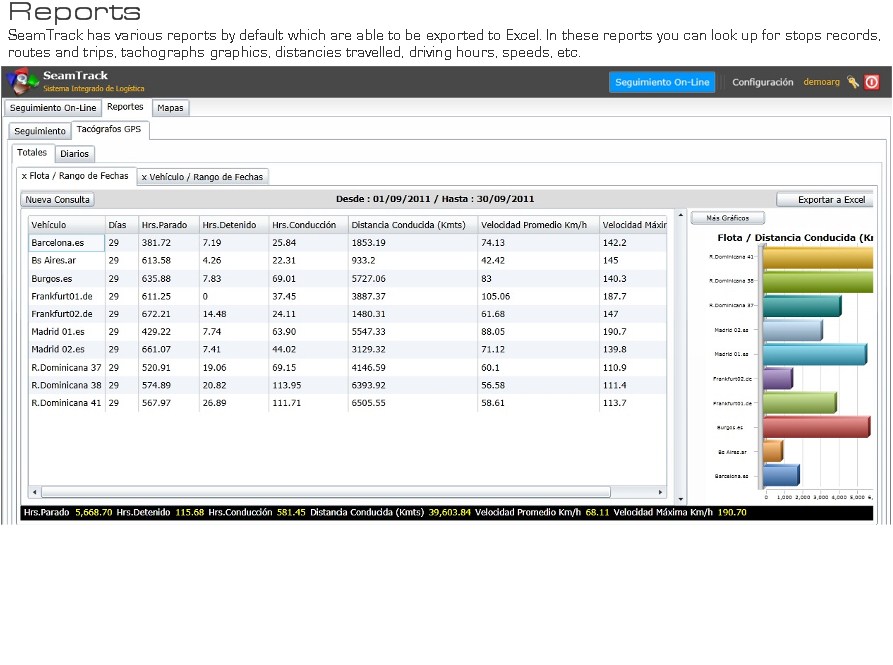This screenshot has width=893, height=665.
Task: Click the red power logout icon
Action: point(872,82)
